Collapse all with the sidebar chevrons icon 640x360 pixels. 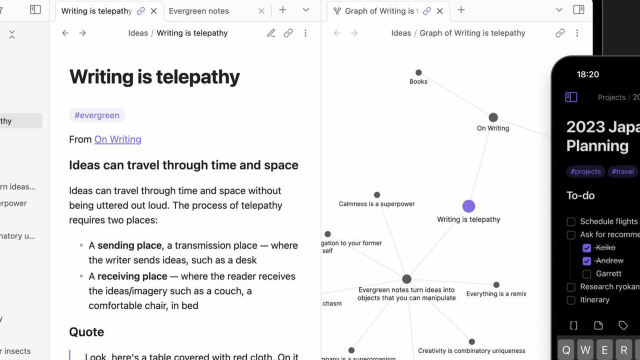tap(12, 35)
